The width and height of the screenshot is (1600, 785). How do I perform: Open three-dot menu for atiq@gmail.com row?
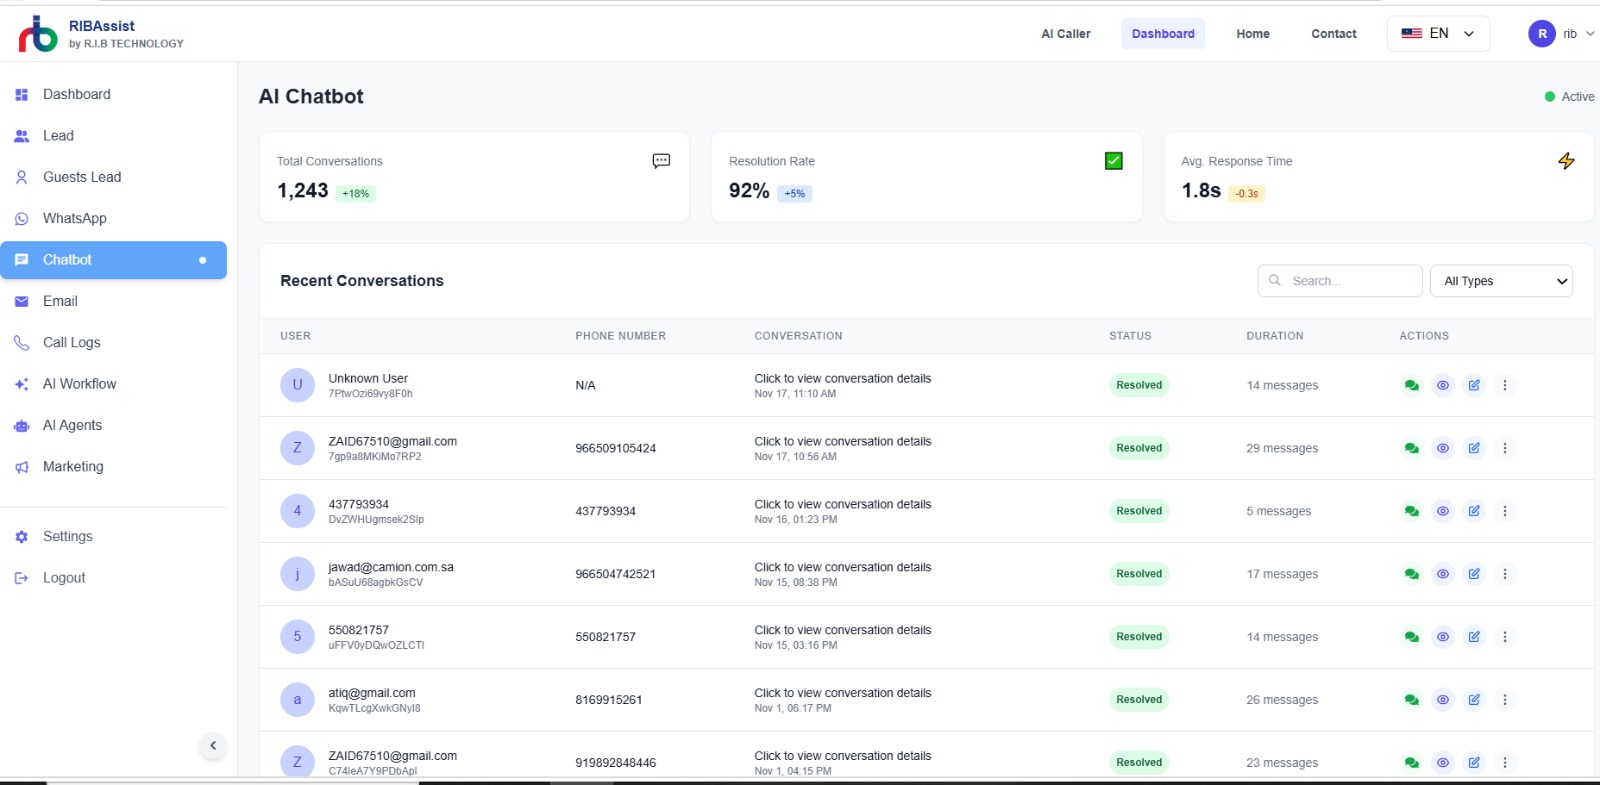[x=1504, y=700]
